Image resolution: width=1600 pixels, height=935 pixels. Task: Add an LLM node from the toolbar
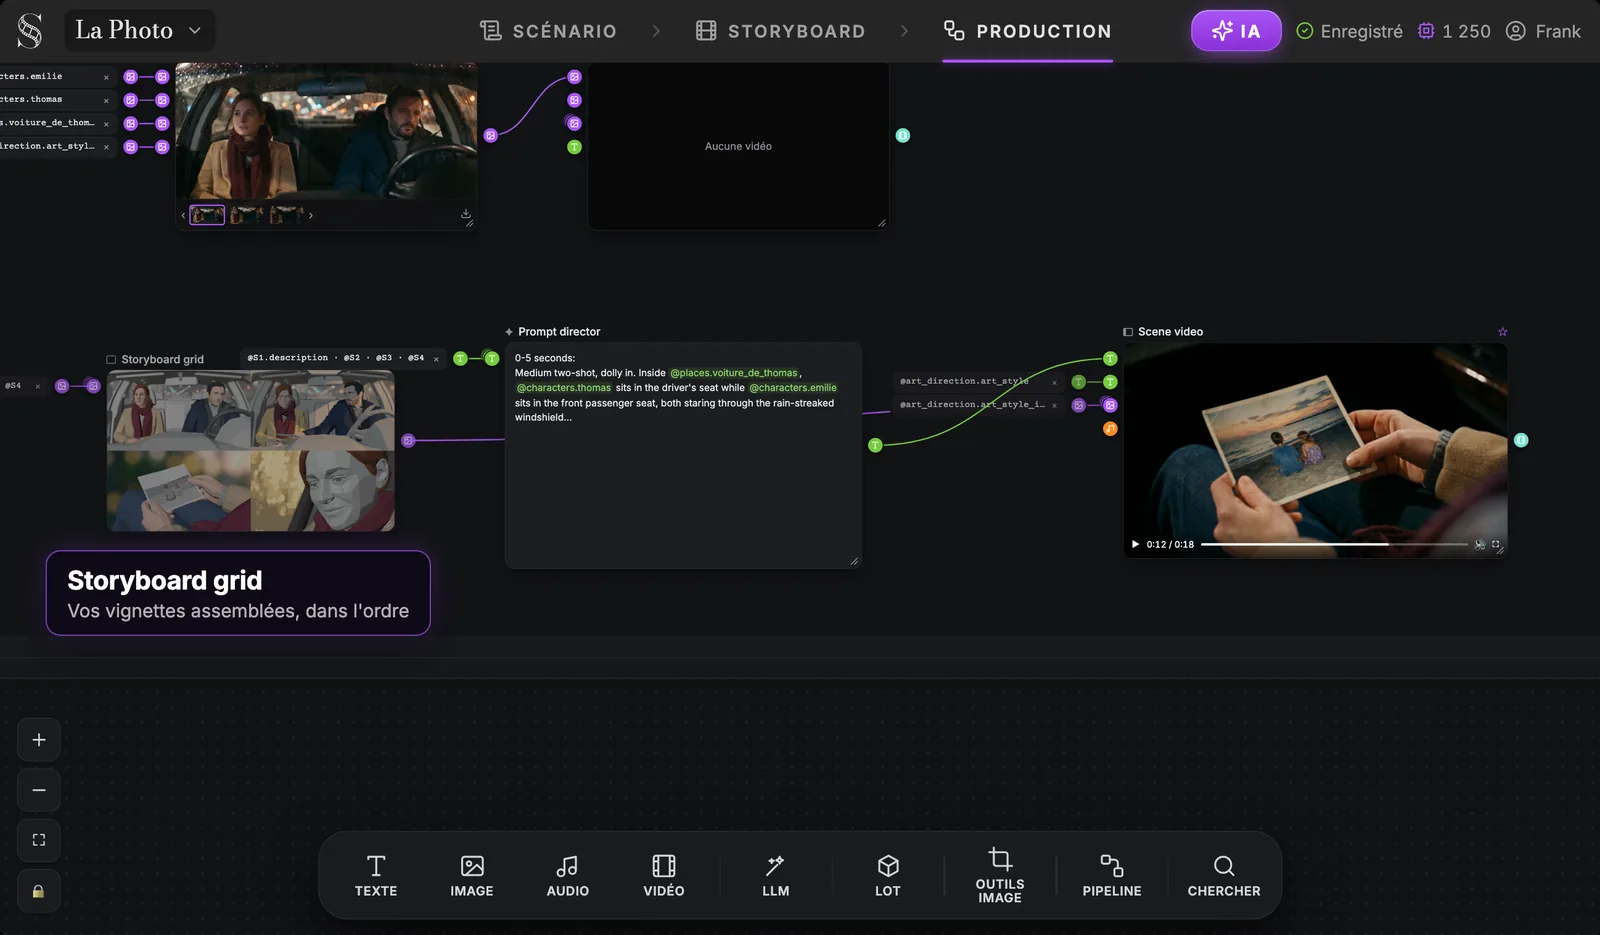click(776, 876)
